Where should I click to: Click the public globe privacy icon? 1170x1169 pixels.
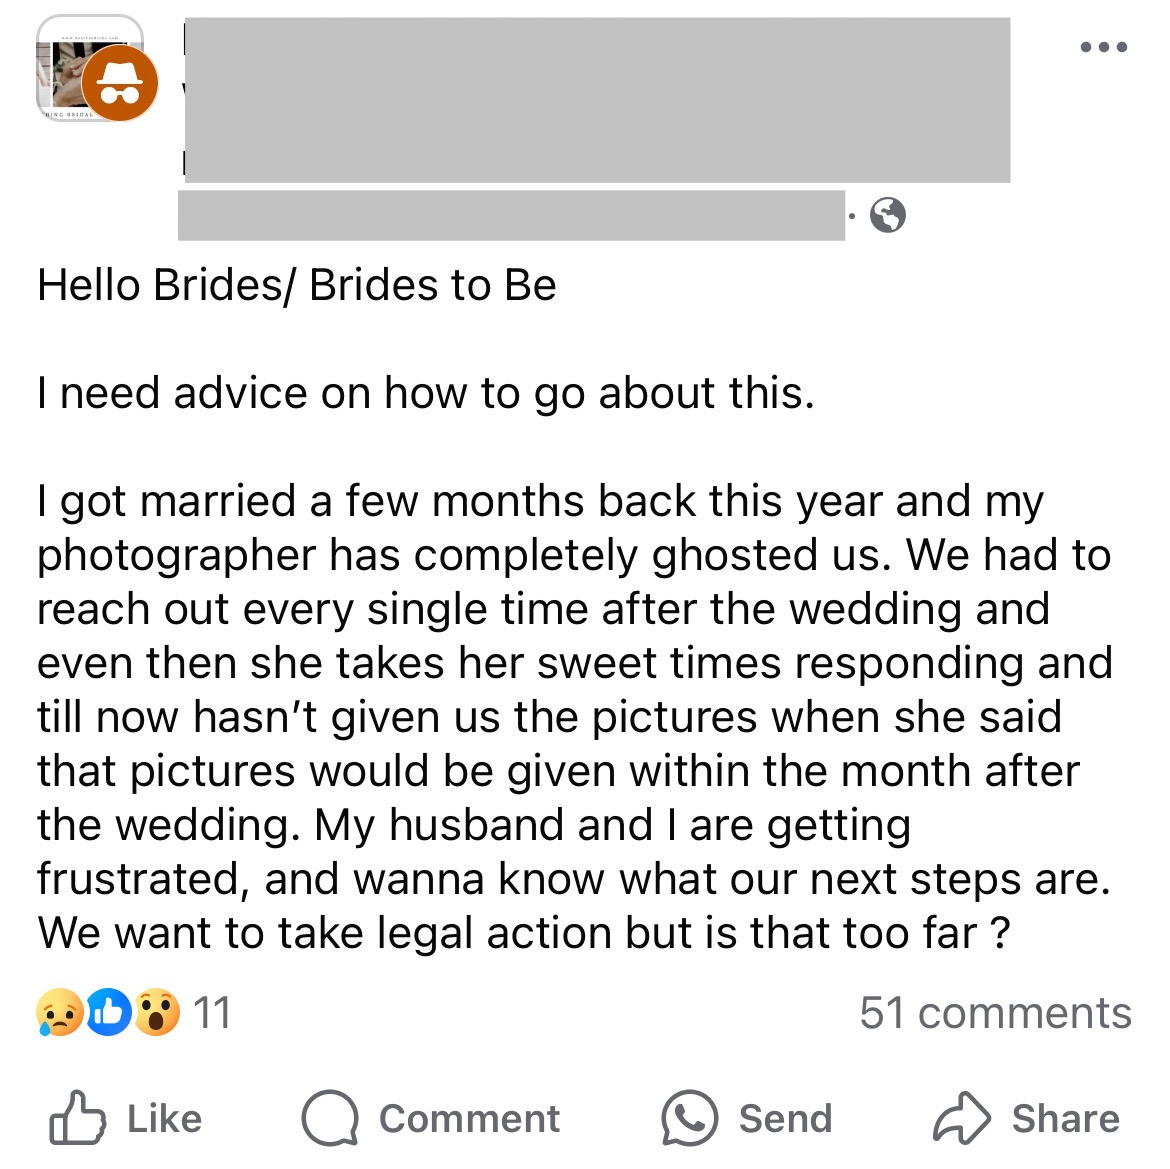coord(888,213)
